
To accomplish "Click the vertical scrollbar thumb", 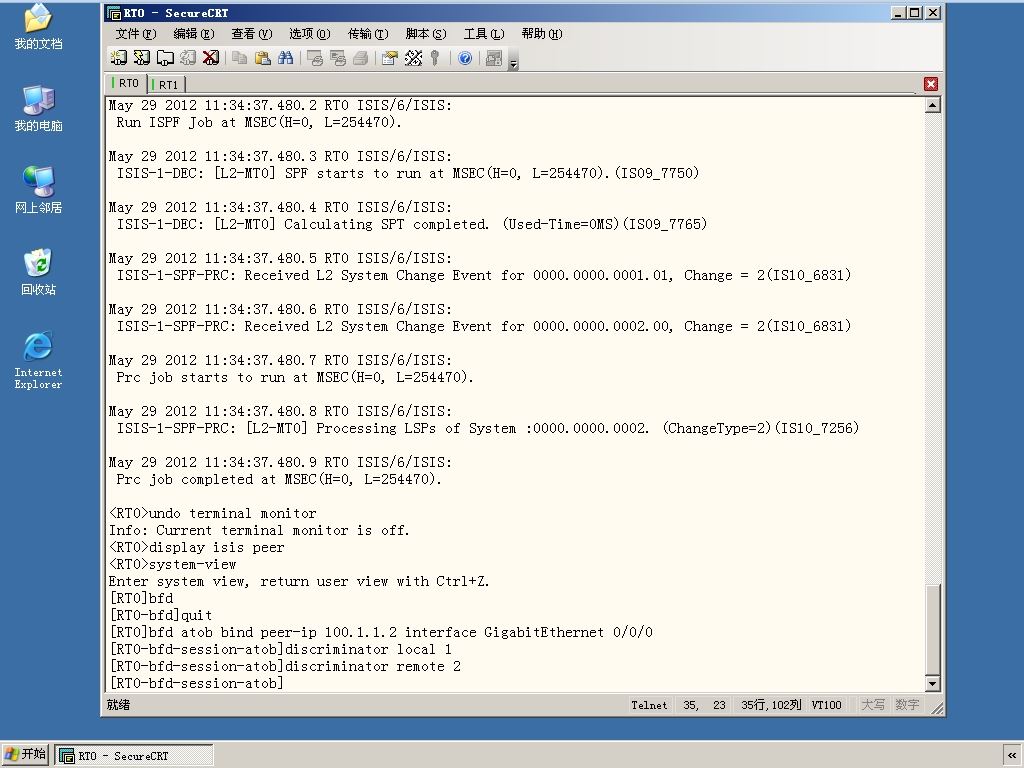I will click(x=933, y=630).
